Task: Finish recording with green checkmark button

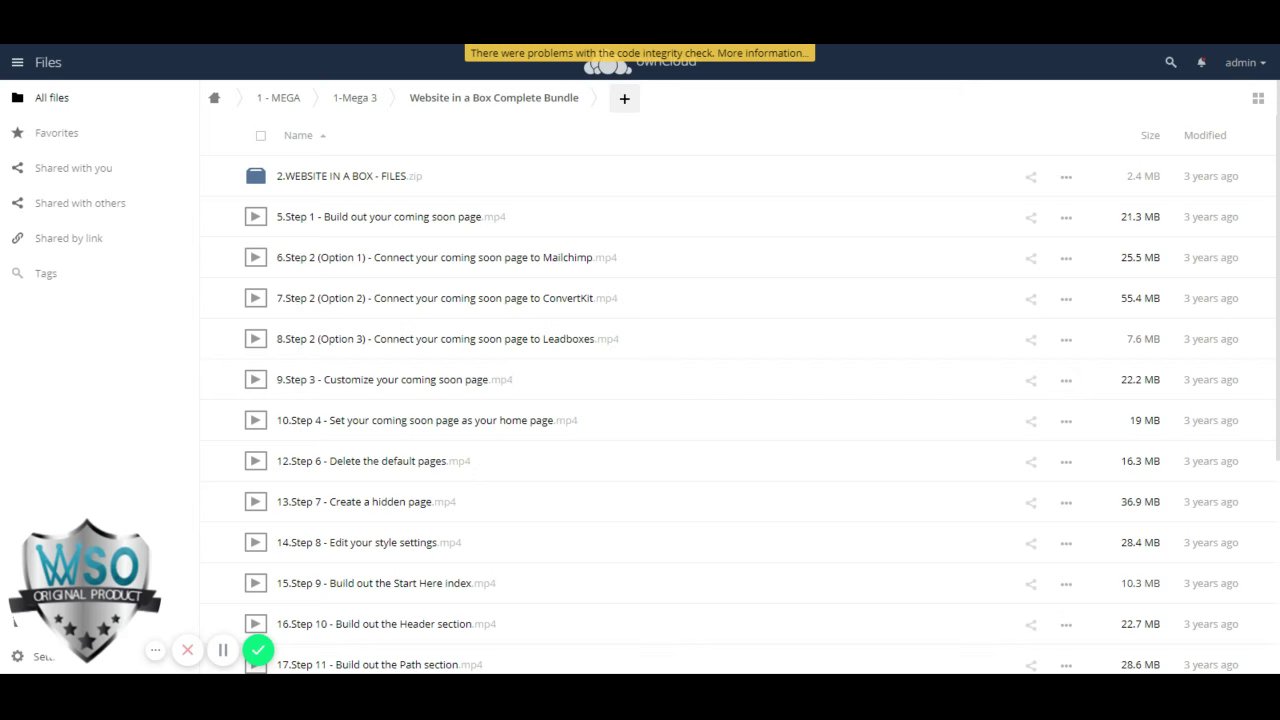Action: tap(258, 651)
